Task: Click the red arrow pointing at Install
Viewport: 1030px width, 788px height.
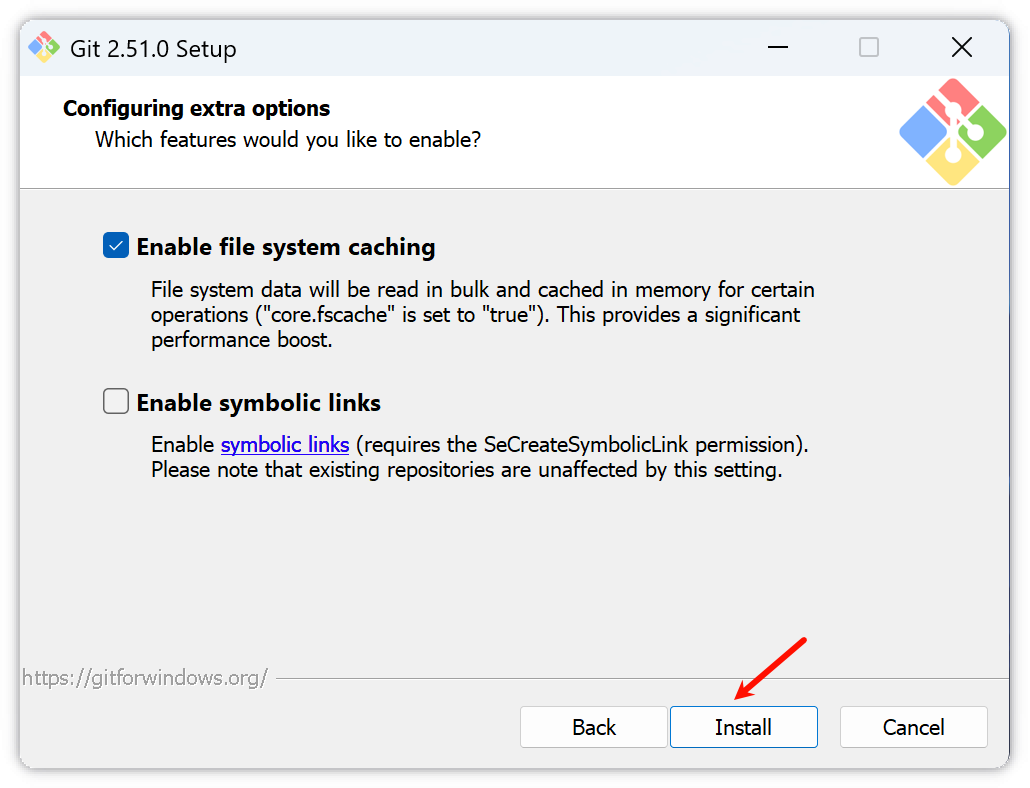Action: coord(770,667)
